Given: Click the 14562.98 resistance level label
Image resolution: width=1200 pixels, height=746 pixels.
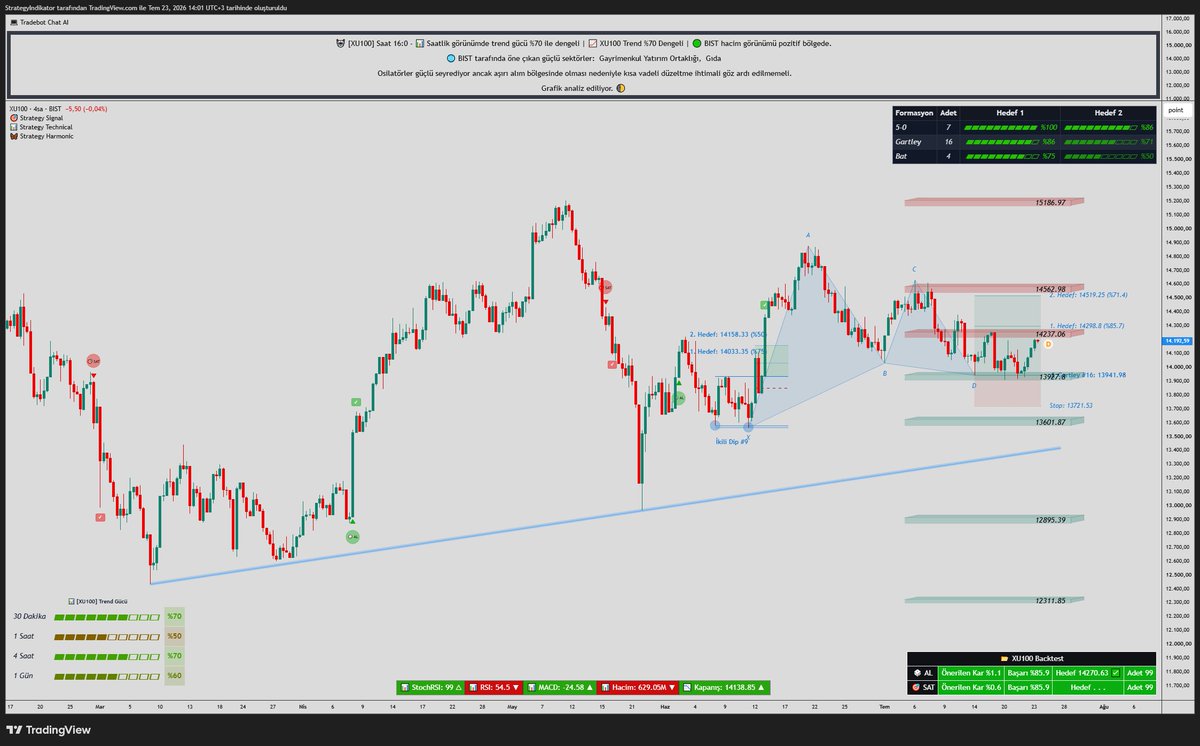Looking at the screenshot, I should (x=1050, y=288).
